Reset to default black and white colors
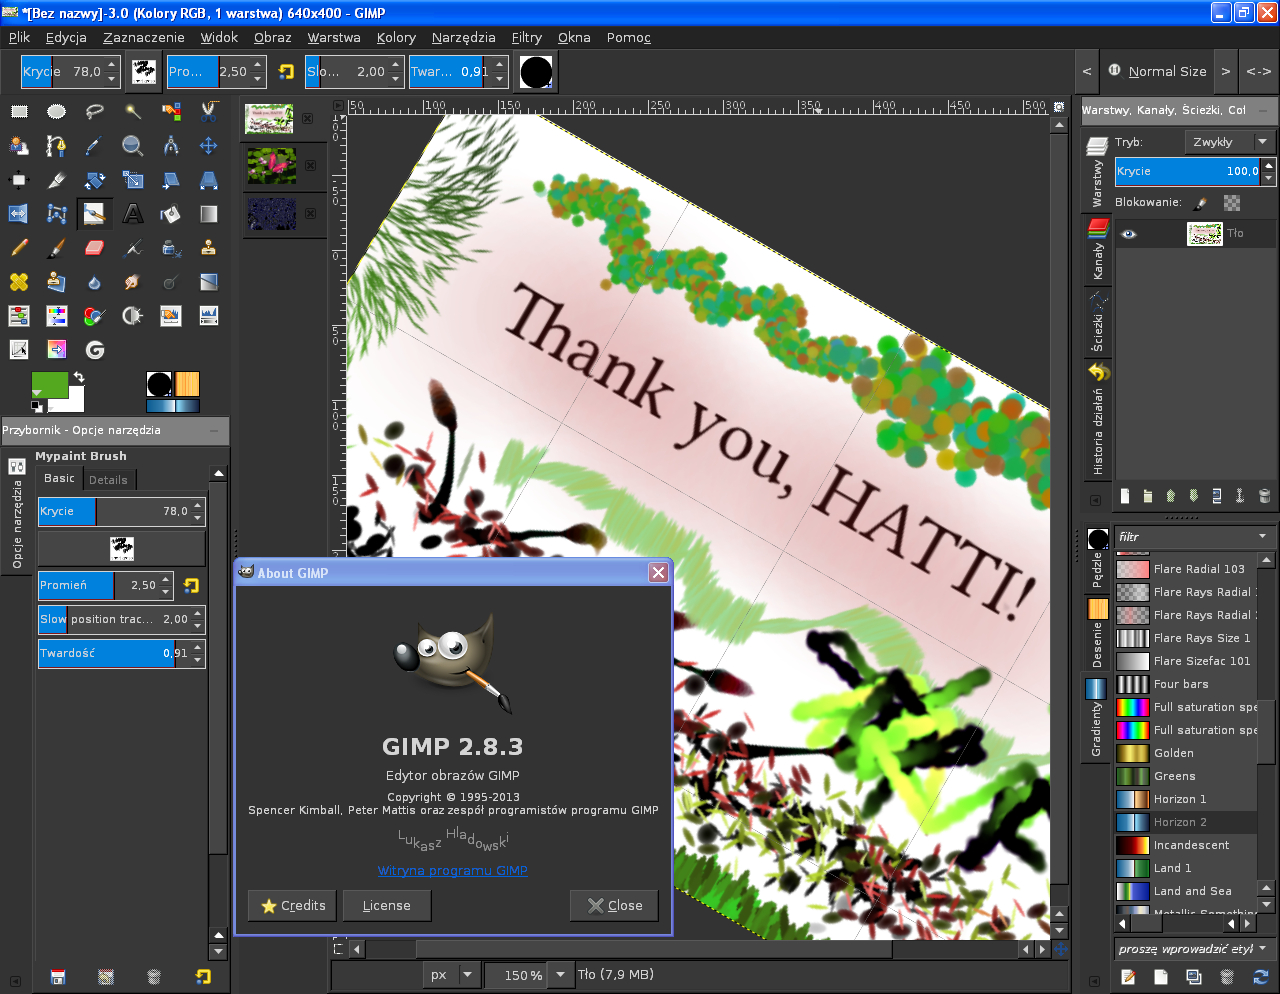Image resolution: width=1280 pixels, height=994 pixels. (37, 406)
